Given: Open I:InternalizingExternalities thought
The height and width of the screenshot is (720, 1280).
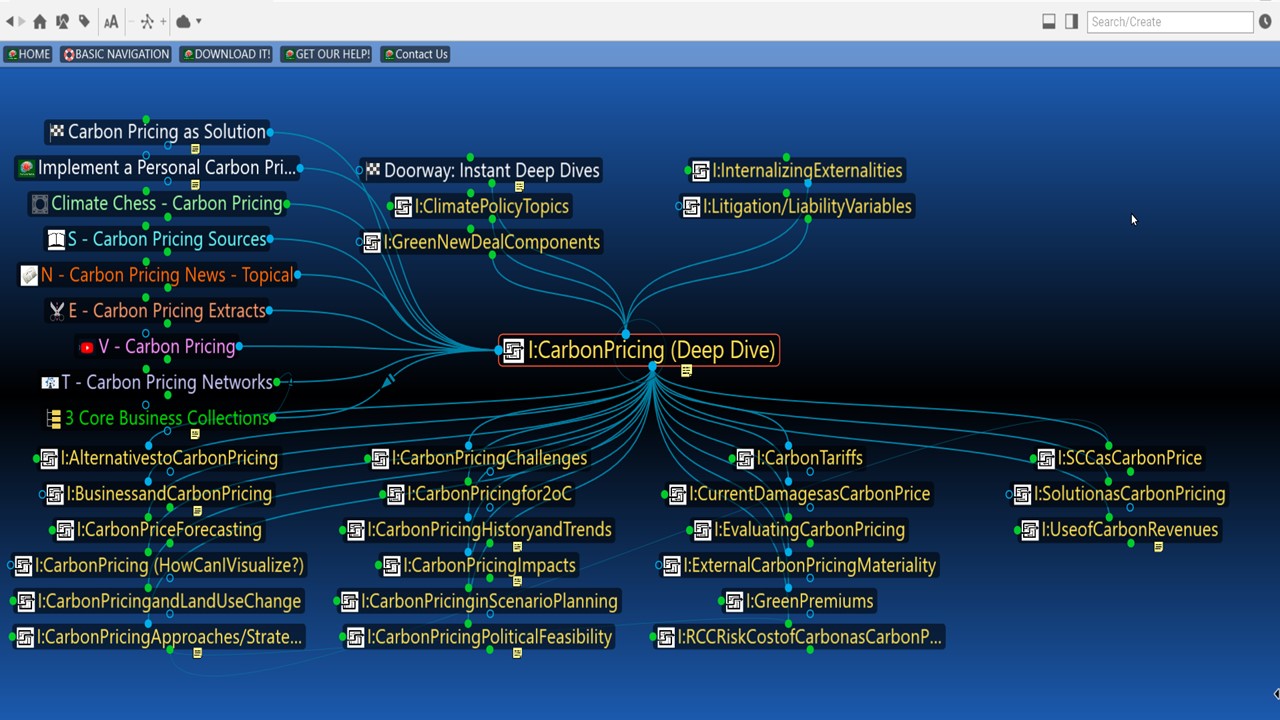Looking at the screenshot, I should click(x=797, y=170).
